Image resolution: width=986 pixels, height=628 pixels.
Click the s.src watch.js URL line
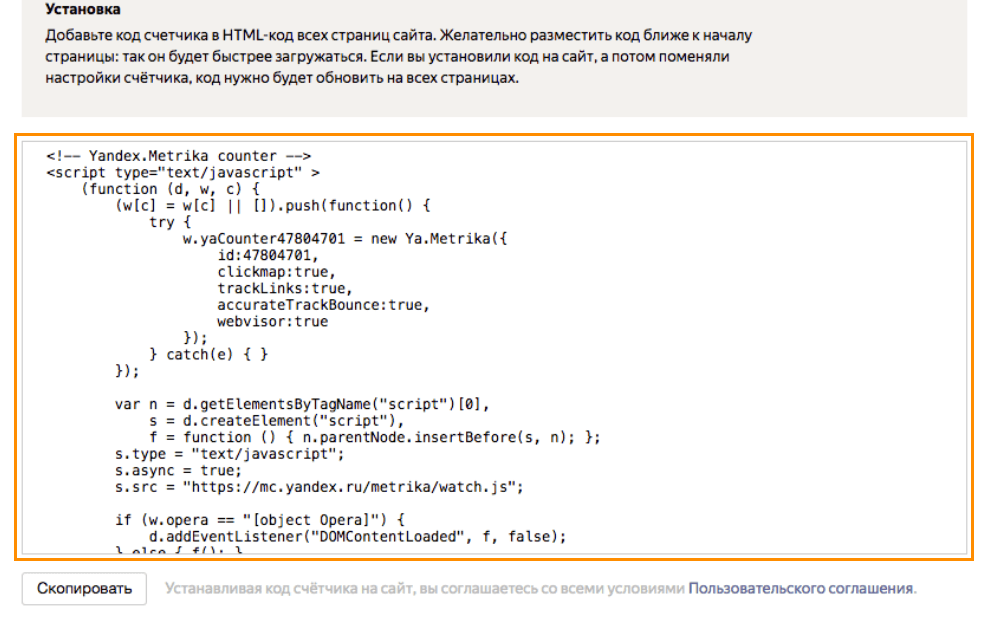click(x=319, y=487)
